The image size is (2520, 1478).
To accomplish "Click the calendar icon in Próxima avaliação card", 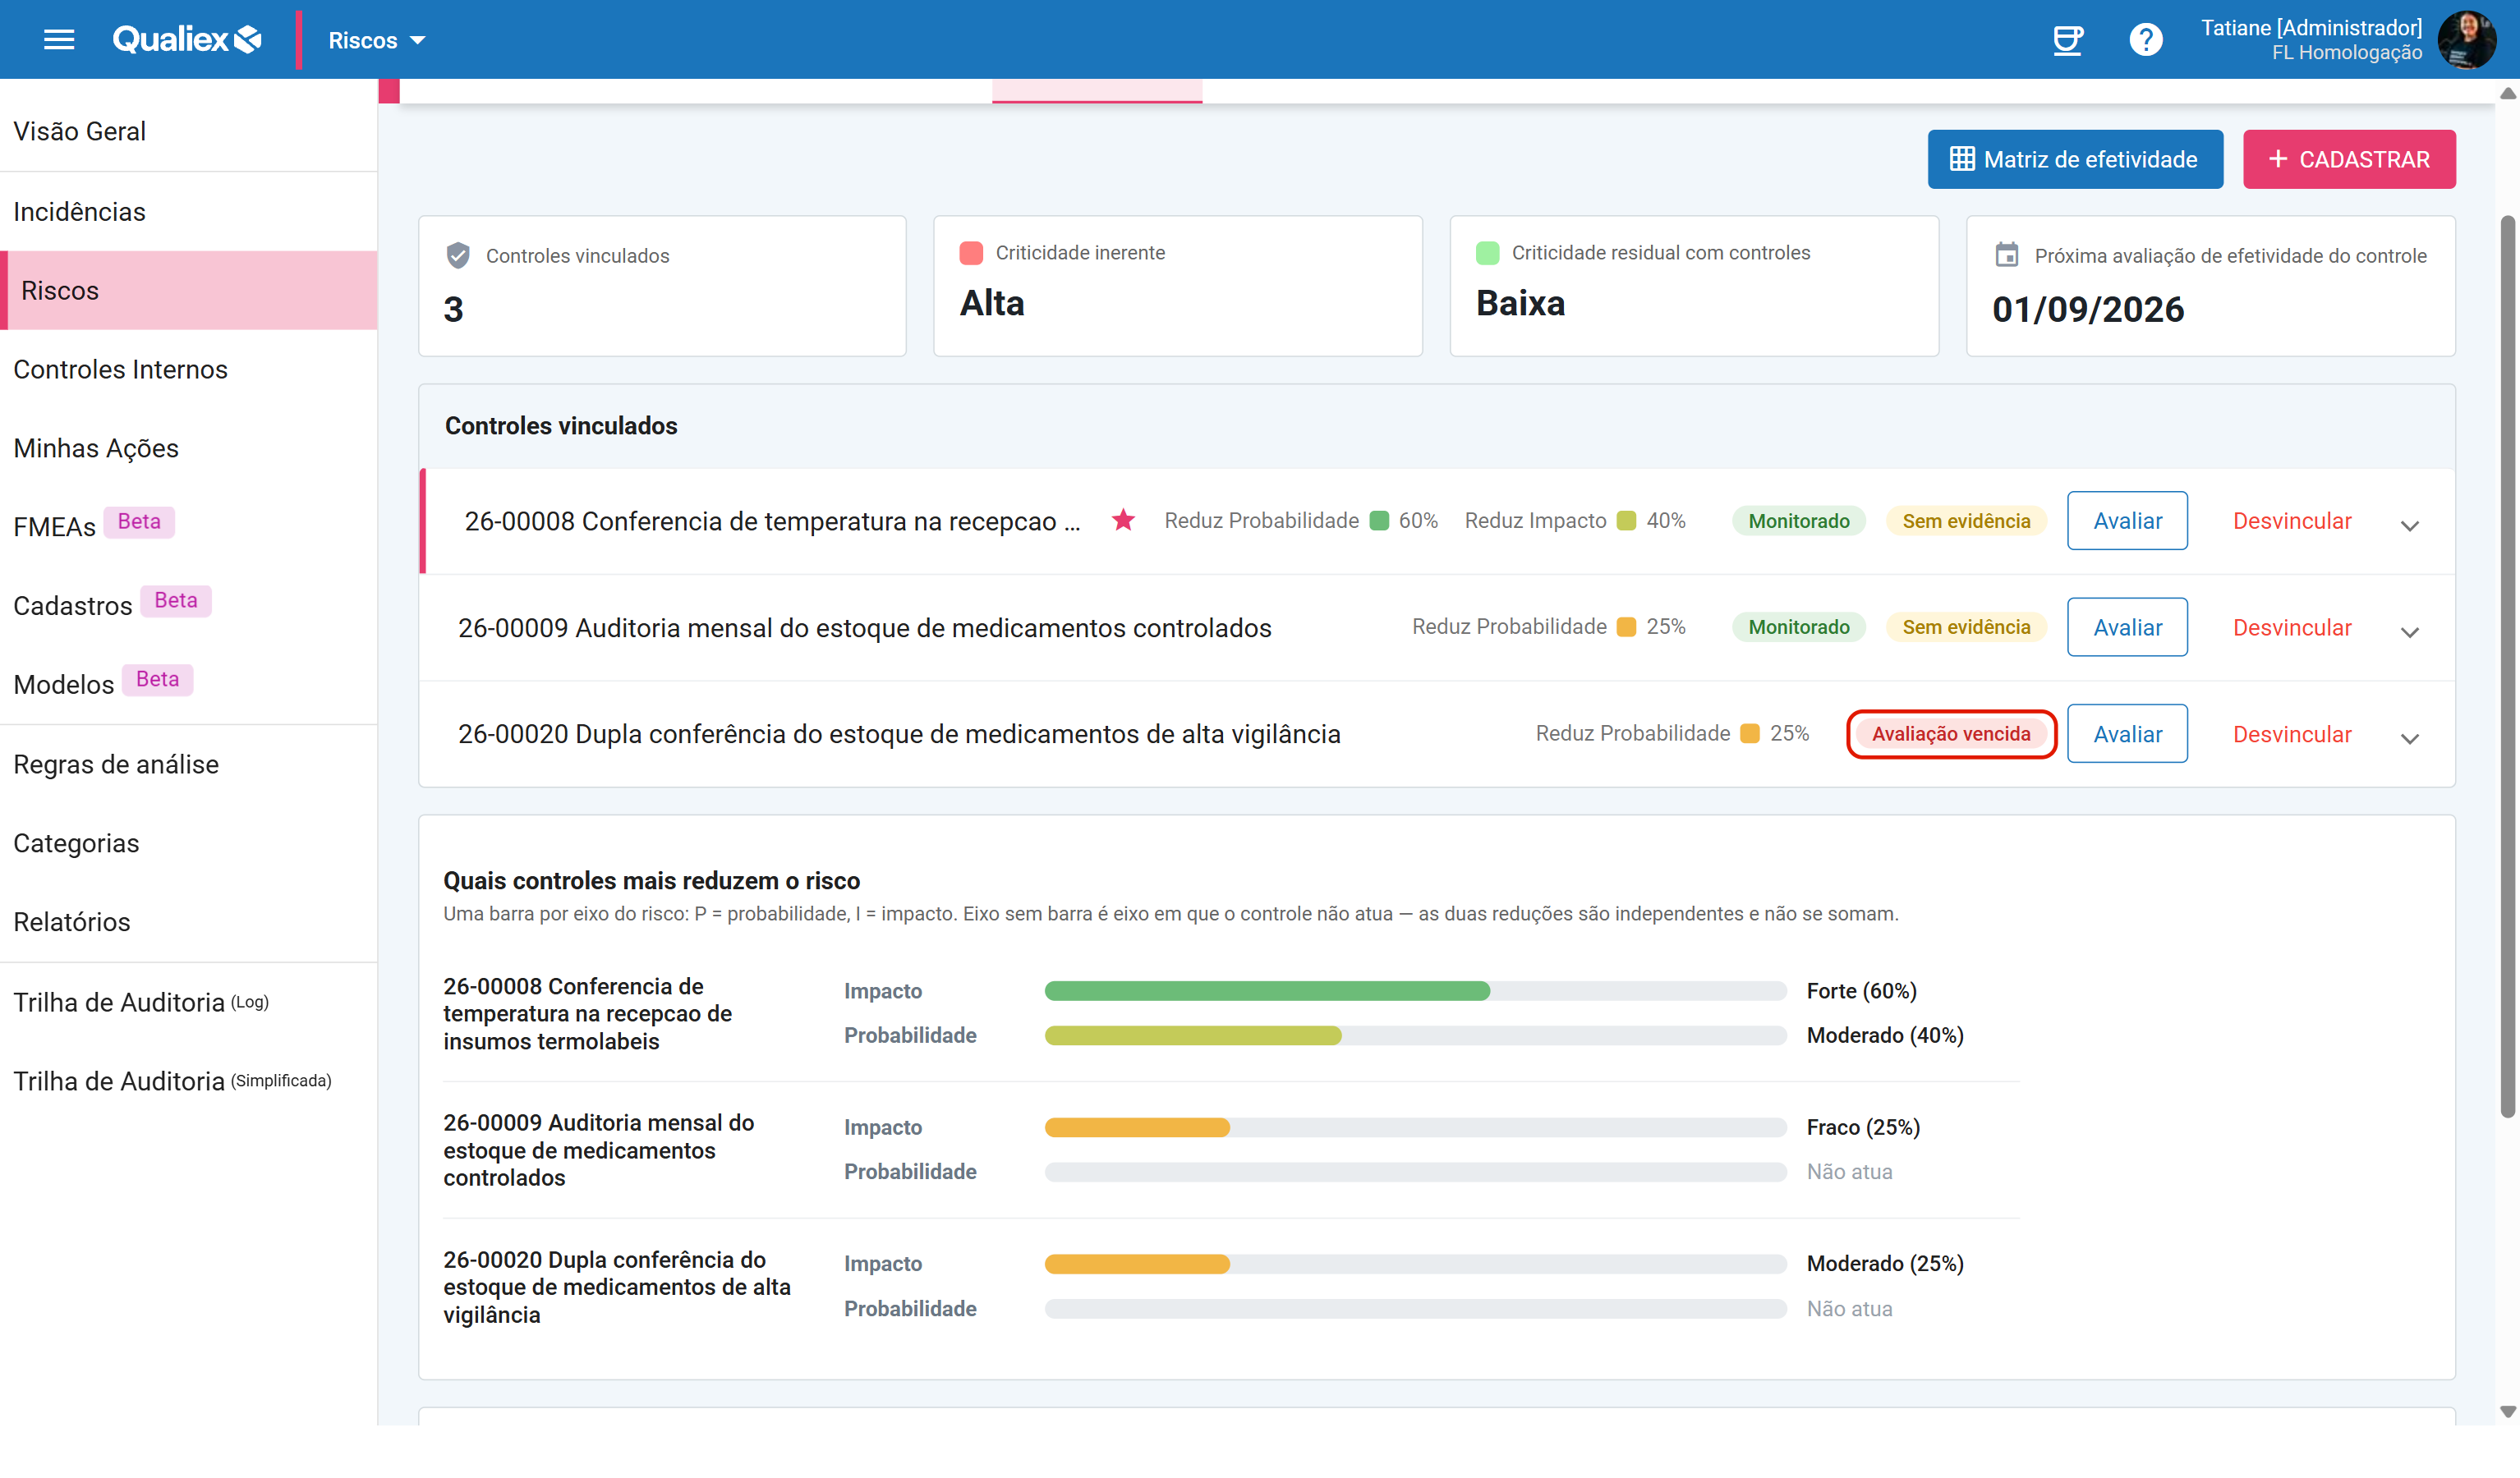I will point(2006,255).
